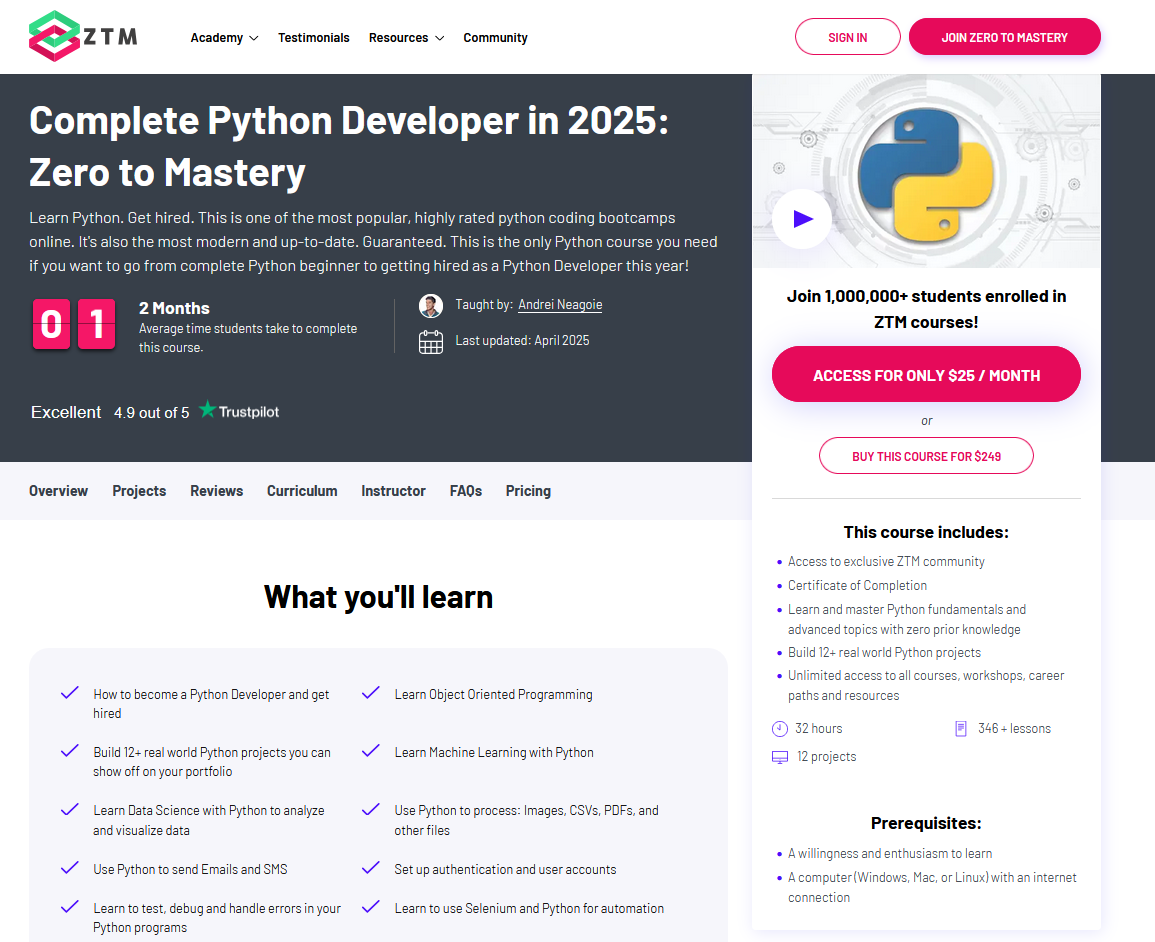Click checkmark beside Learn to use Selenium
The image size is (1155, 942).
[371, 907]
